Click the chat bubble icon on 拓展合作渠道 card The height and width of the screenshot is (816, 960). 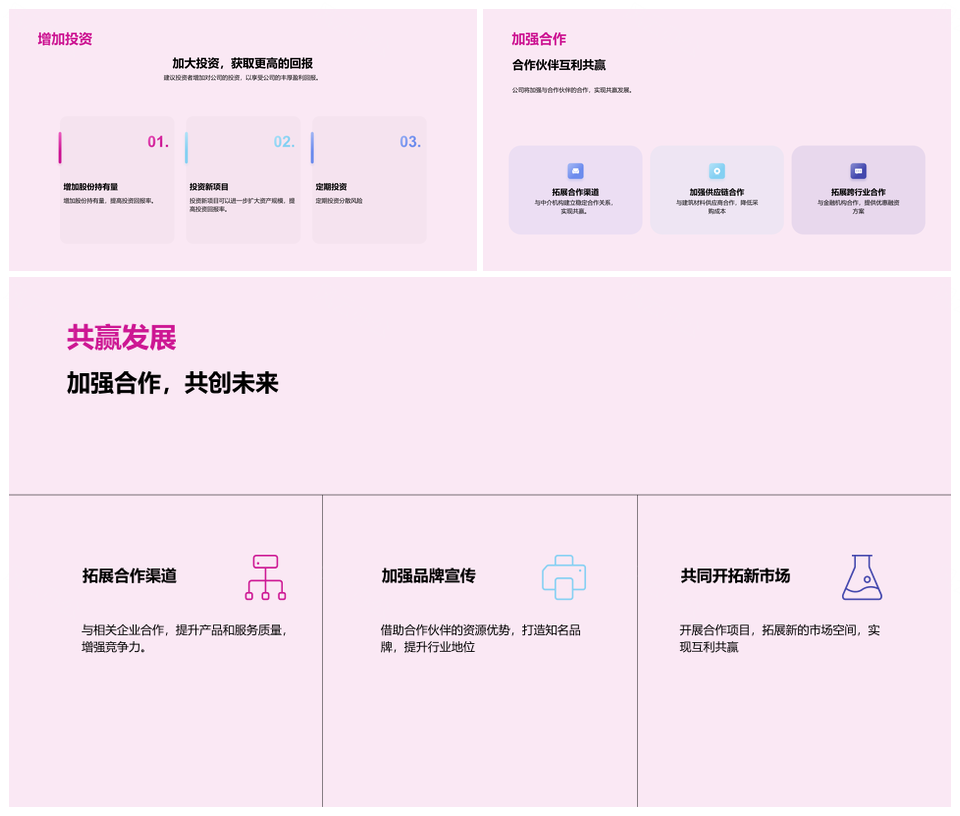point(575,171)
